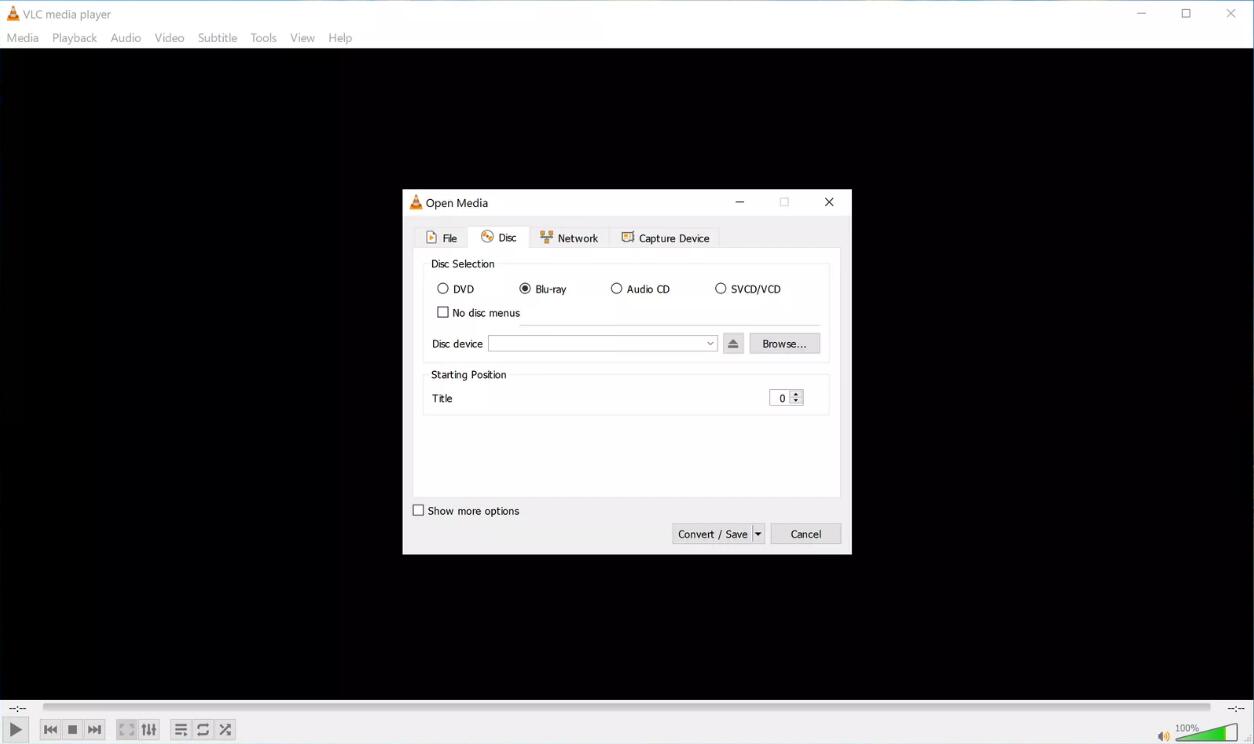Toggle fullscreen video mode

tap(127, 730)
